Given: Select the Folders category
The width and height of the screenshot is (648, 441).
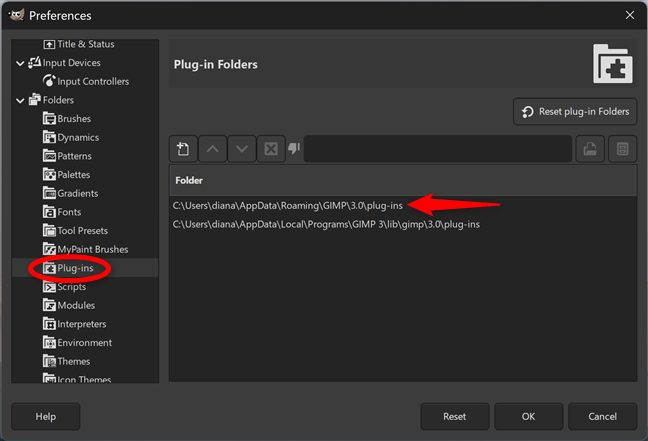Looking at the screenshot, I should coord(51,100).
